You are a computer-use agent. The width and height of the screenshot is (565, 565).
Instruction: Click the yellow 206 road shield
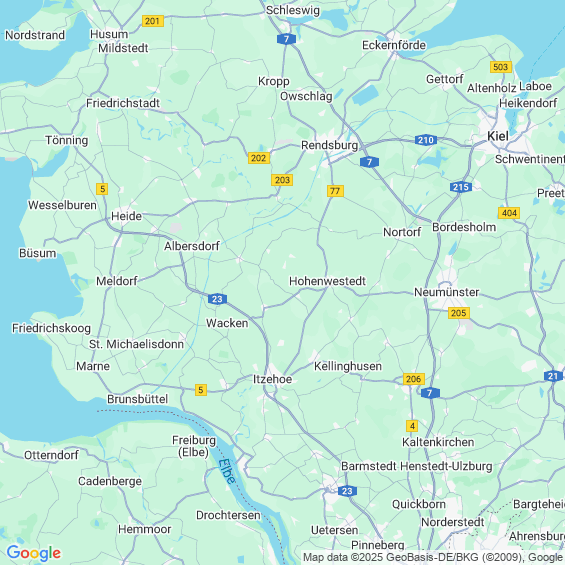413,379
